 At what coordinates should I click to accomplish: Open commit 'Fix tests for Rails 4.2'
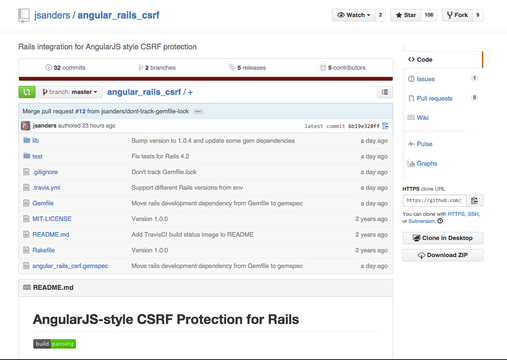[160, 156]
